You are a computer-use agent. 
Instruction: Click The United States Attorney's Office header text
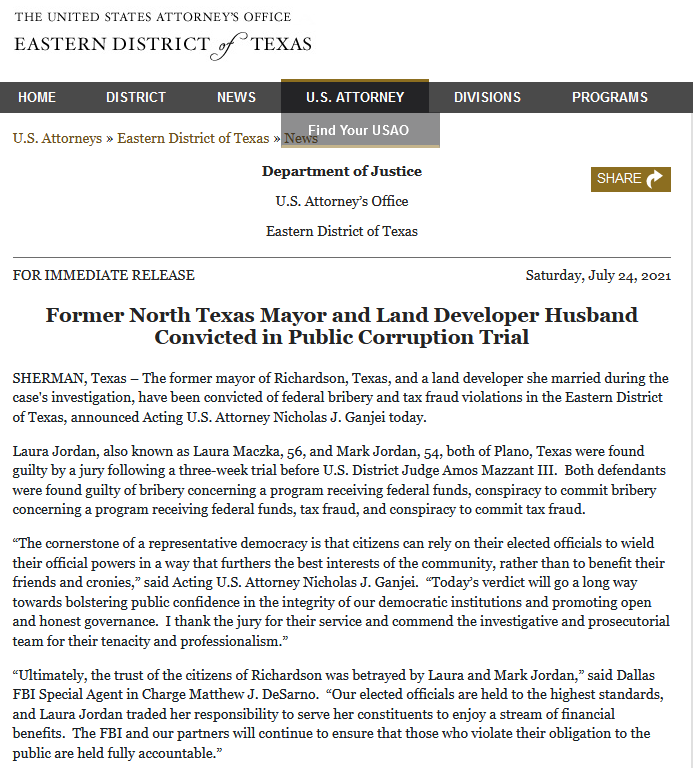[153, 17]
